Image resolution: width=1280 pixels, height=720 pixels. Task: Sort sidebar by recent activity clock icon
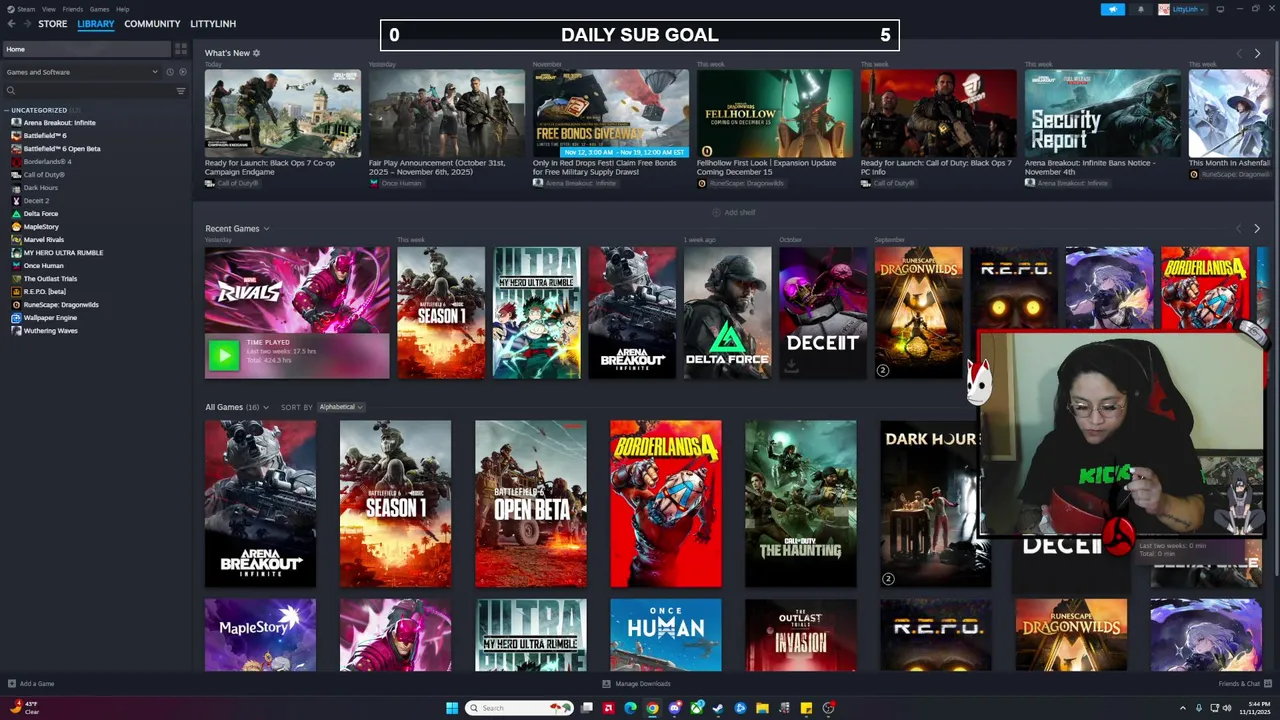click(x=169, y=72)
